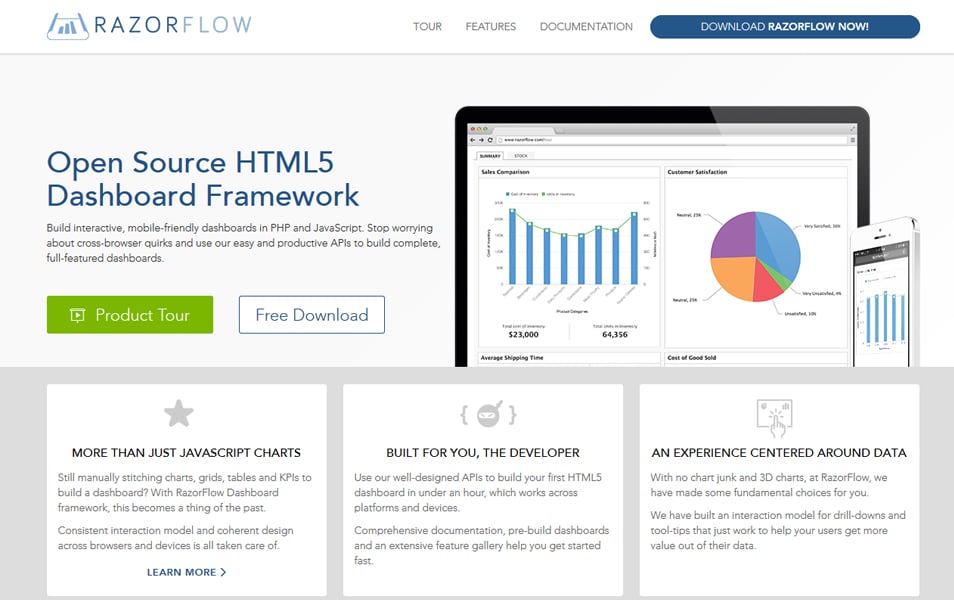The width and height of the screenshot is (954, 600).
Task: Click the RazorFlow logo icon
Action: (67, 26)
